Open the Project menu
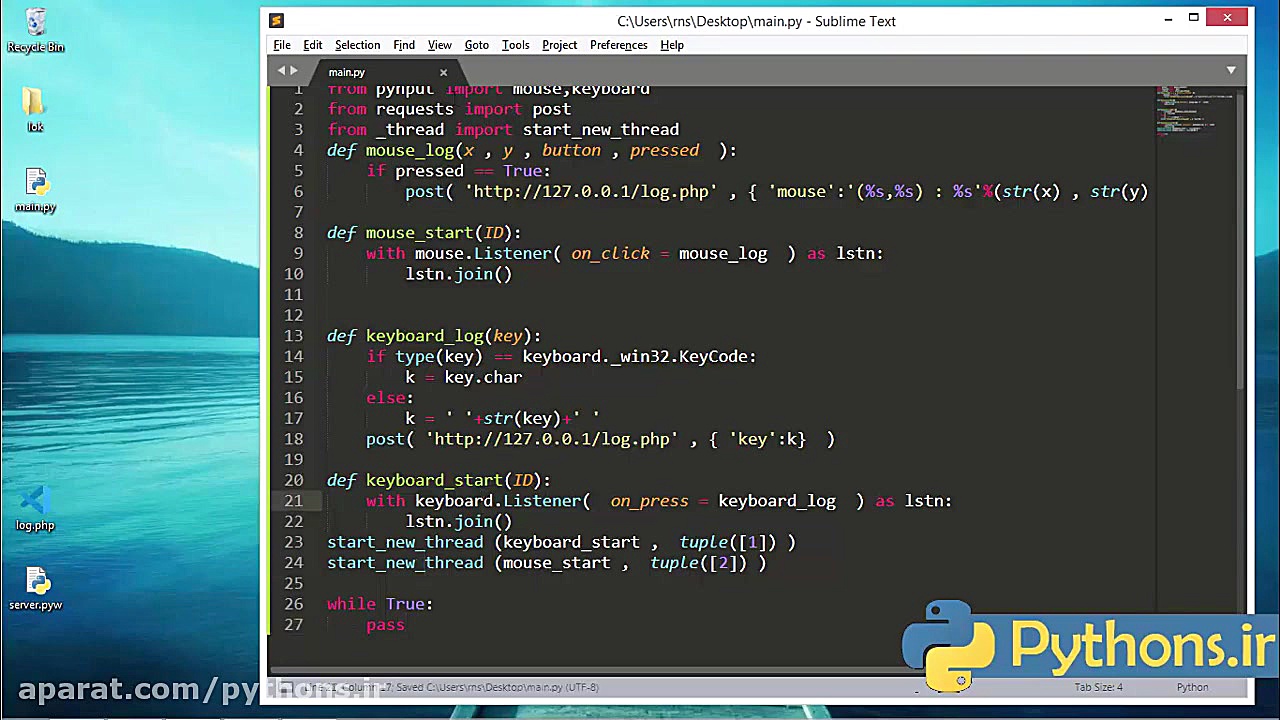This screenshot has width=1280, height=720. pyautogui.click(x=560, y=45)
